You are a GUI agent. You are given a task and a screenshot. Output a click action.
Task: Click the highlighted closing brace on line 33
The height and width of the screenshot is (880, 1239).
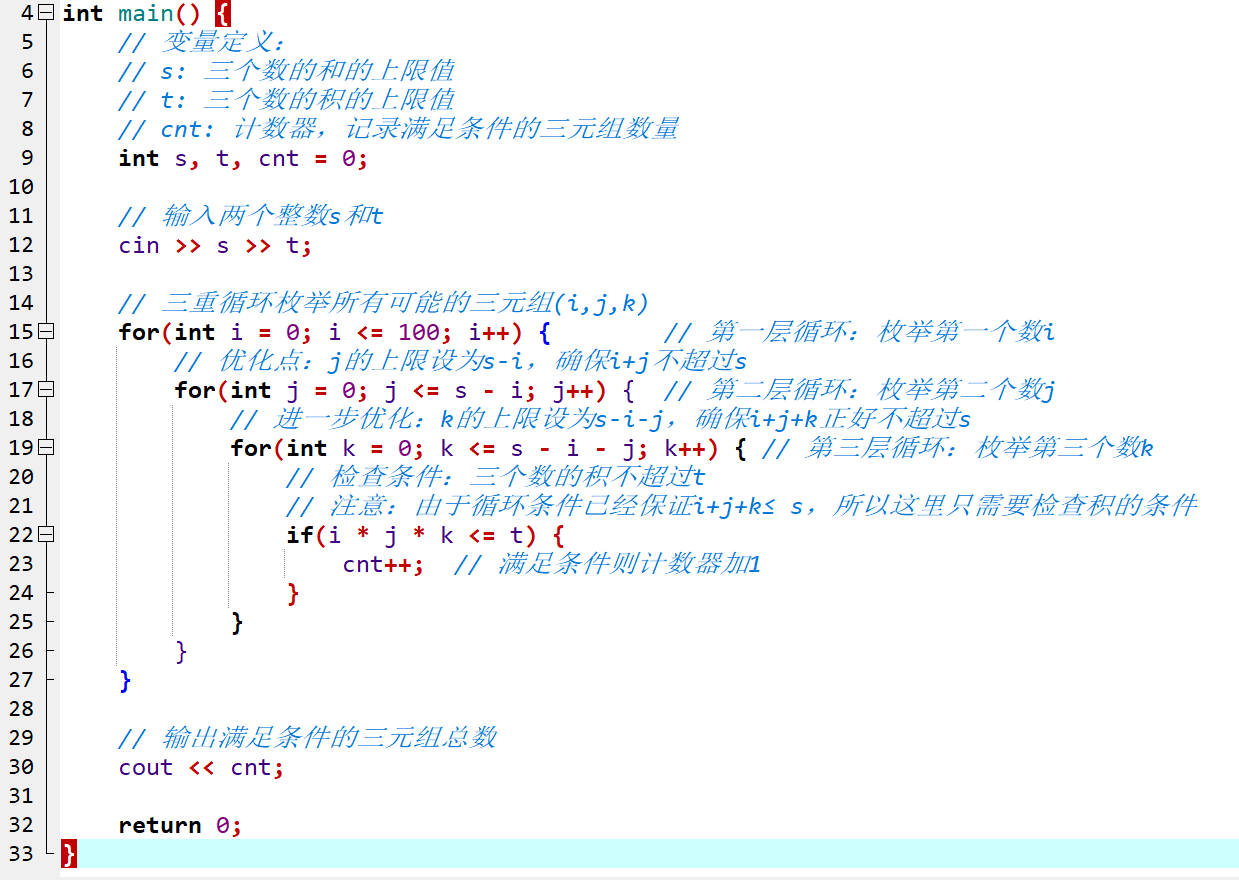69,854
